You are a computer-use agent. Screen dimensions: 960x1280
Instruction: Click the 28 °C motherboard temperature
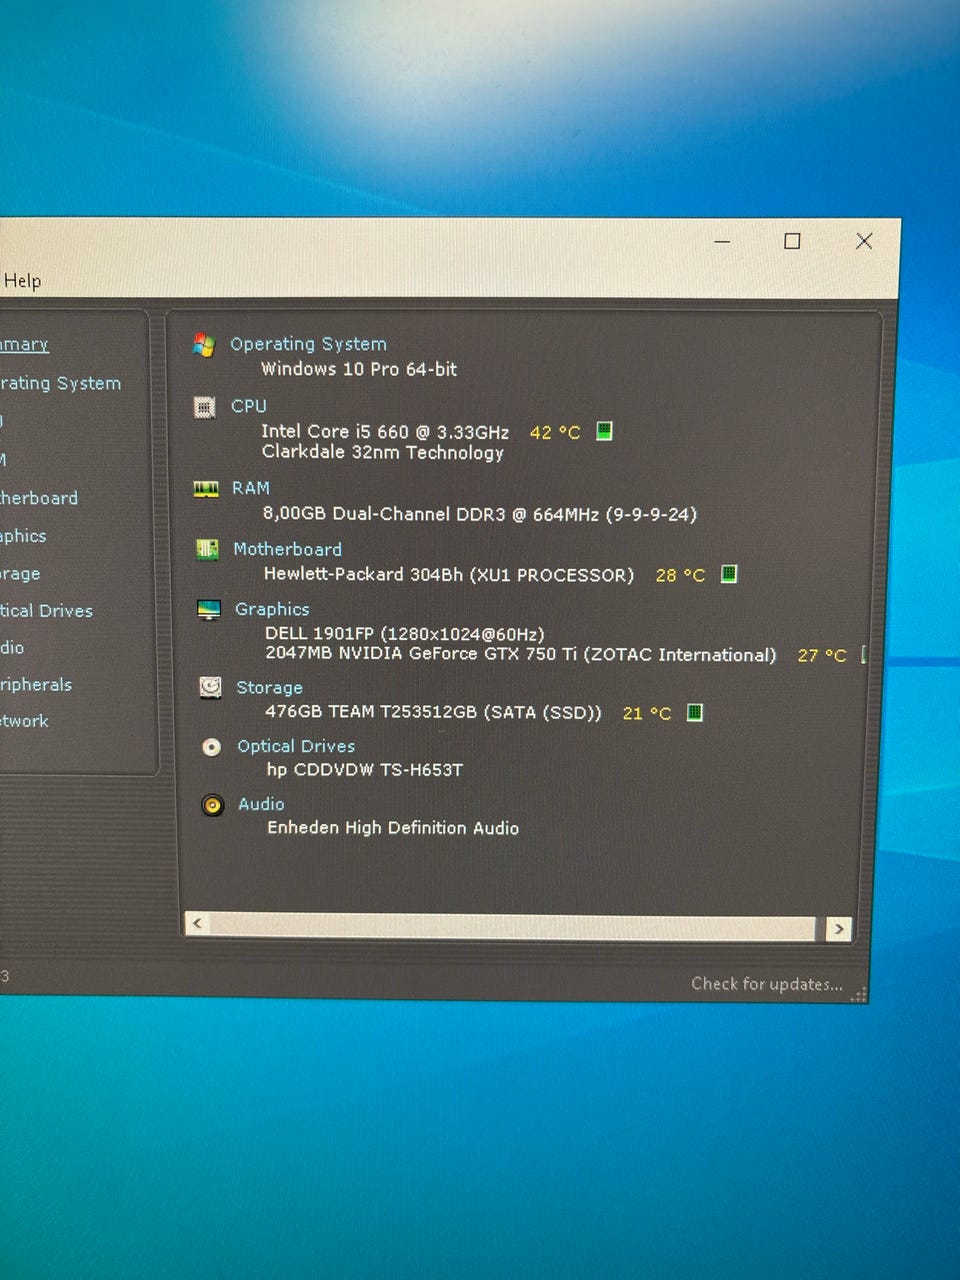pos(680,575)
